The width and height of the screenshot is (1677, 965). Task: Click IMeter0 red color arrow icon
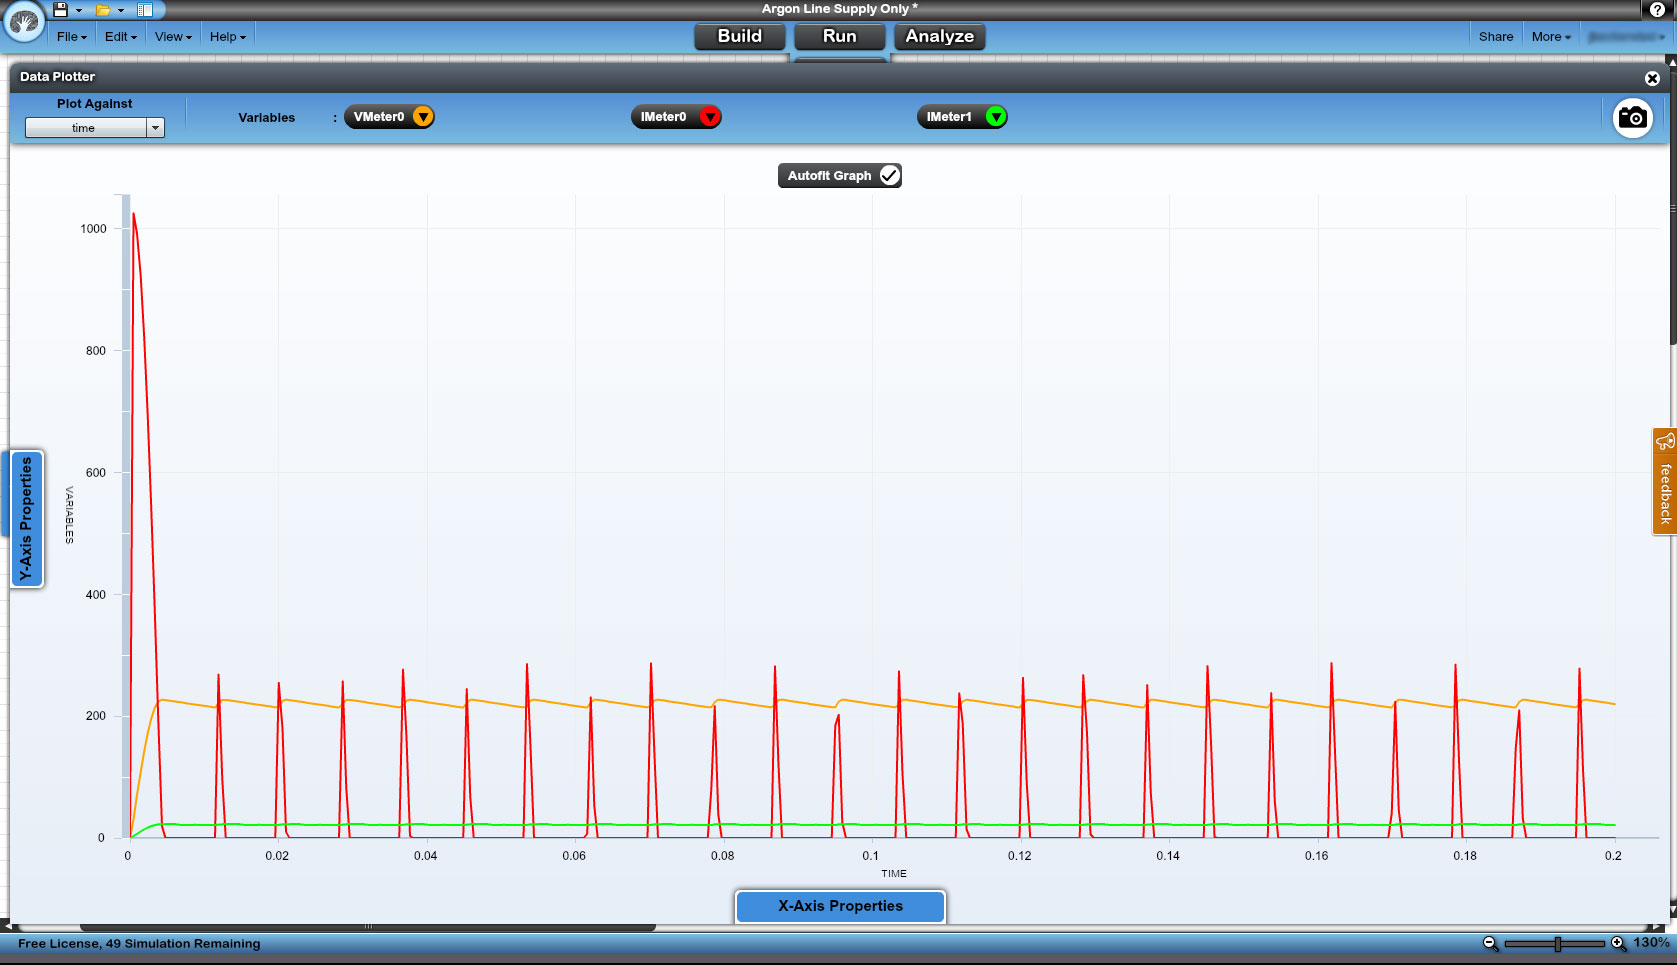pyautogui.click(x=709, y=117)
